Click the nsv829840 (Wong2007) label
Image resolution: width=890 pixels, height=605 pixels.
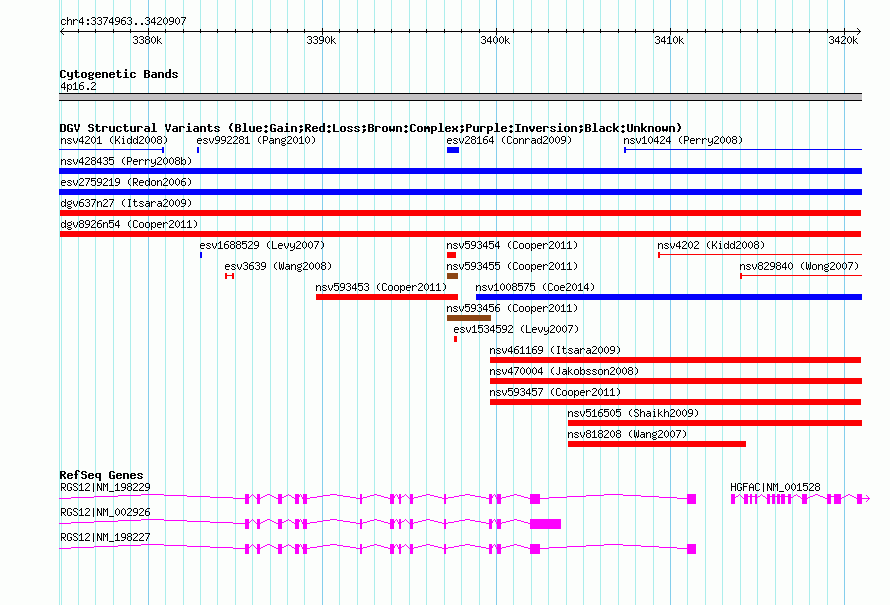799,266
